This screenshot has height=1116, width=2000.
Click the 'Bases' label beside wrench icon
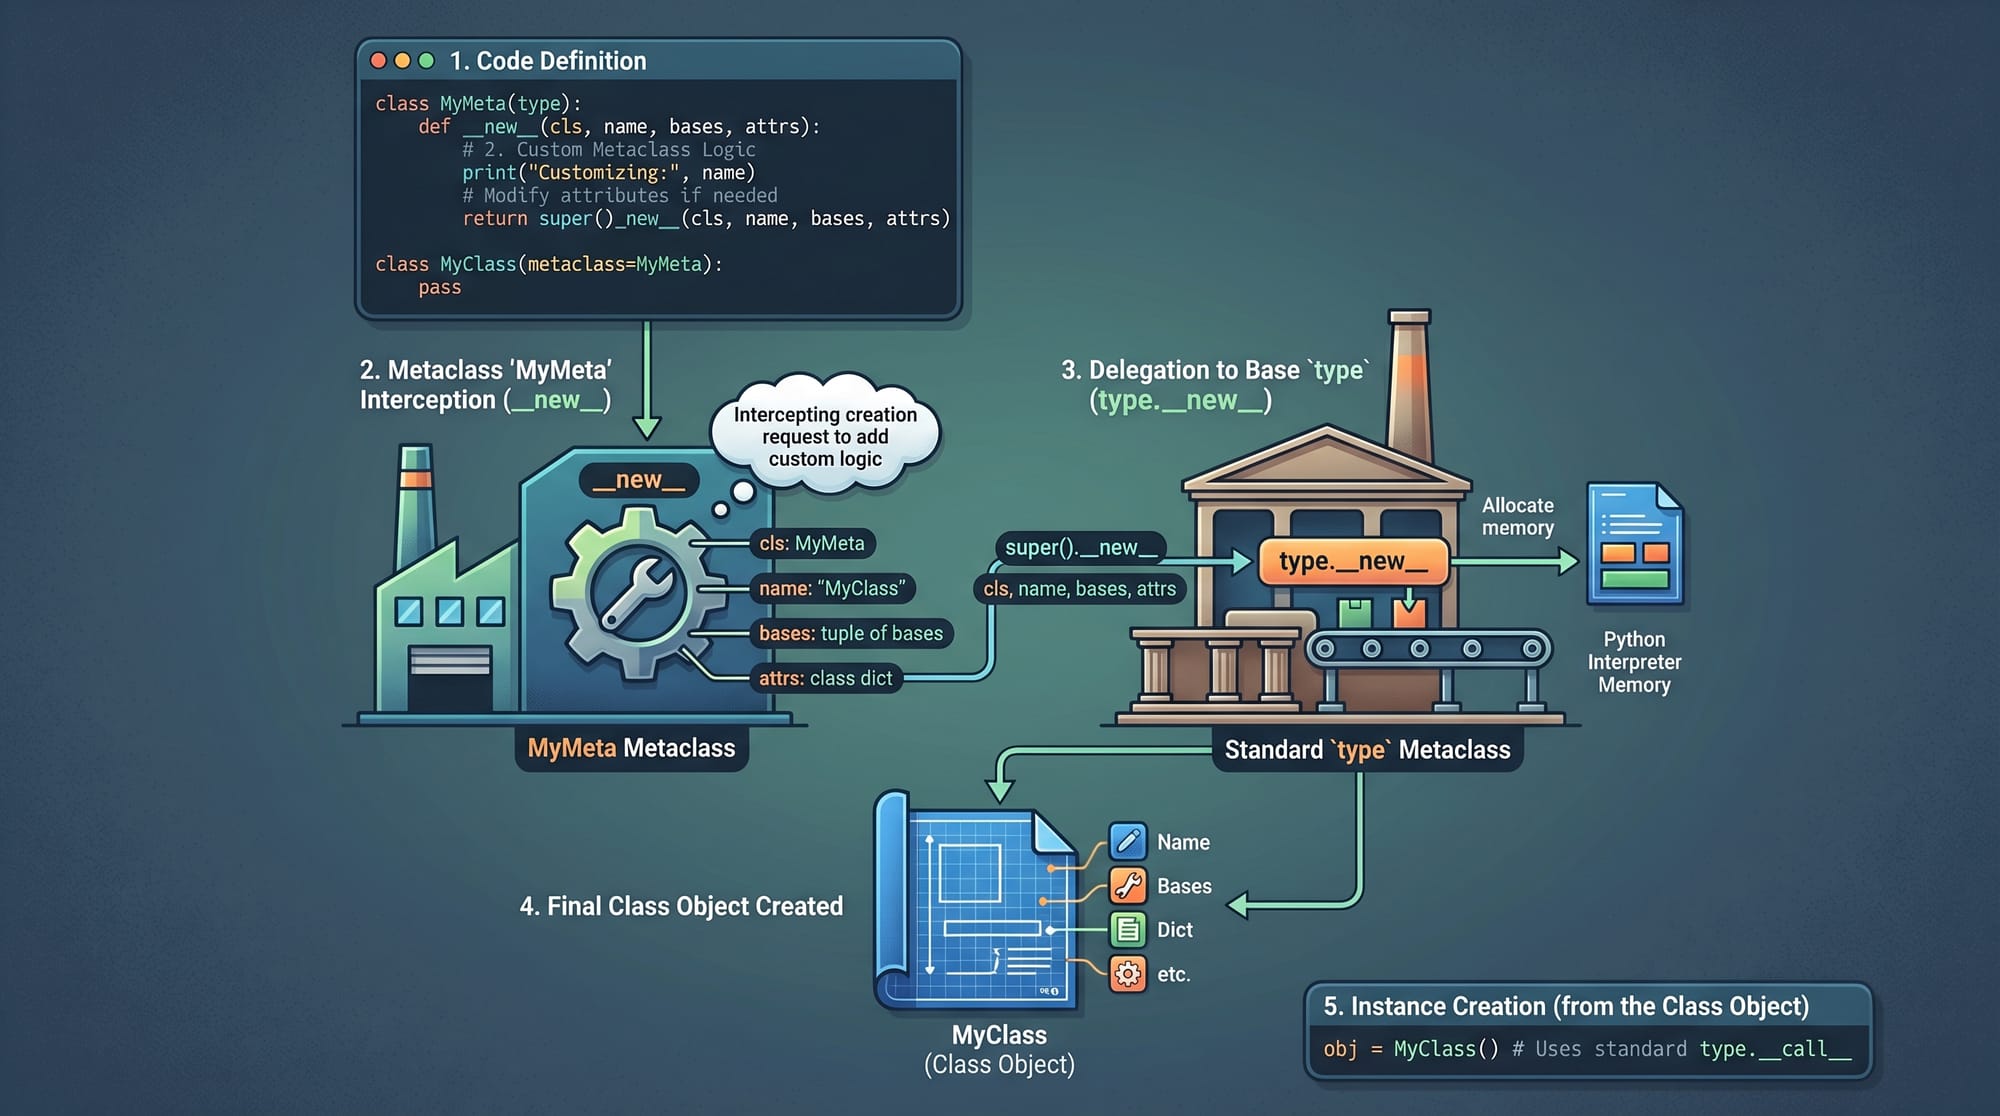[x=1184, y=886]
